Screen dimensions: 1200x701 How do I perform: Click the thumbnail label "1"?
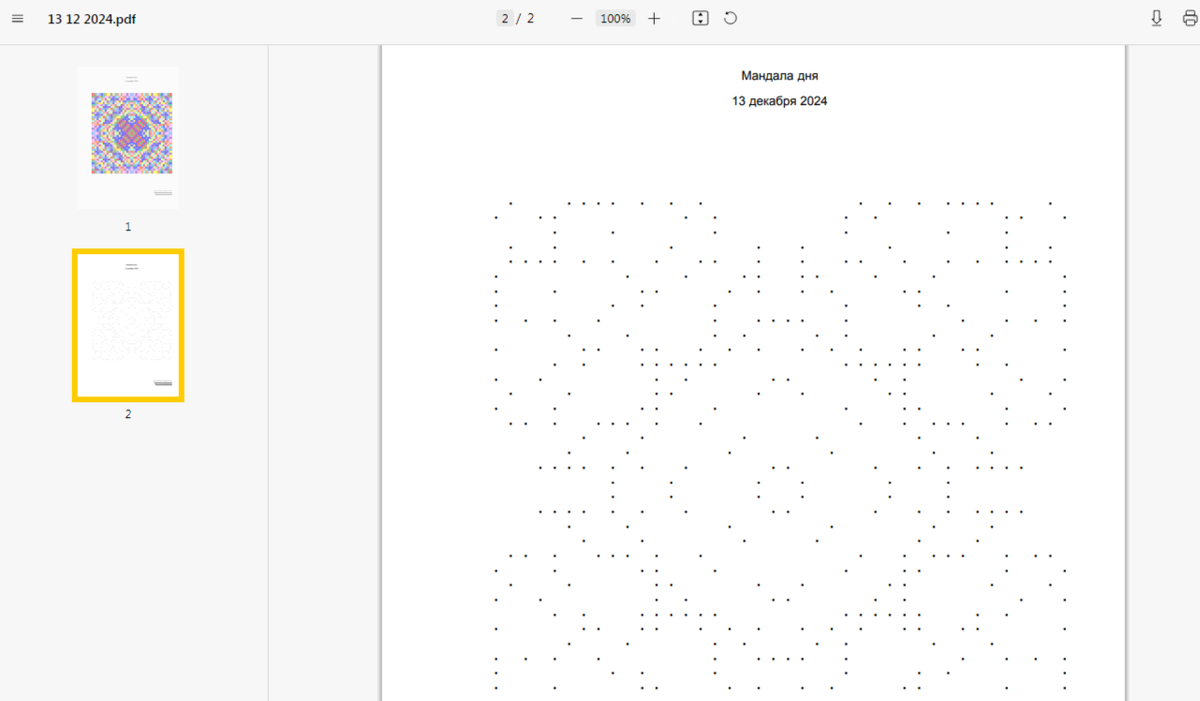tap(128, 227)
